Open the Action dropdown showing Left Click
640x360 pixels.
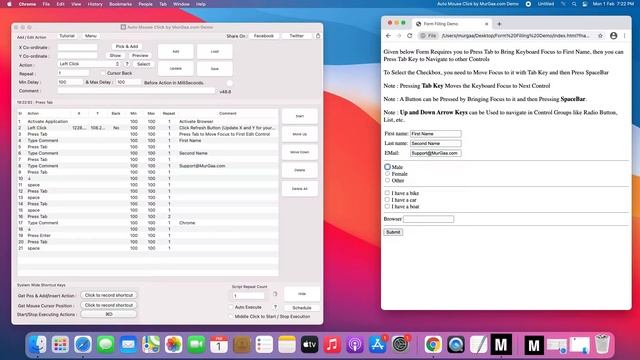click(89, 64)
